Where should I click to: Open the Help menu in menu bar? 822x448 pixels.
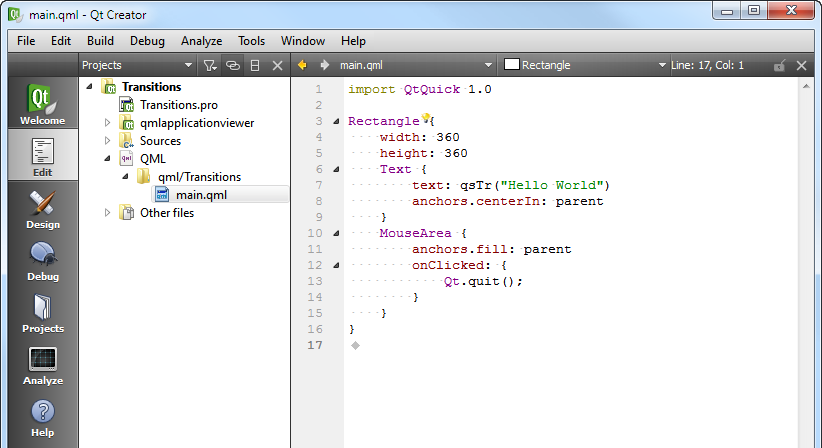pos(353,41)
